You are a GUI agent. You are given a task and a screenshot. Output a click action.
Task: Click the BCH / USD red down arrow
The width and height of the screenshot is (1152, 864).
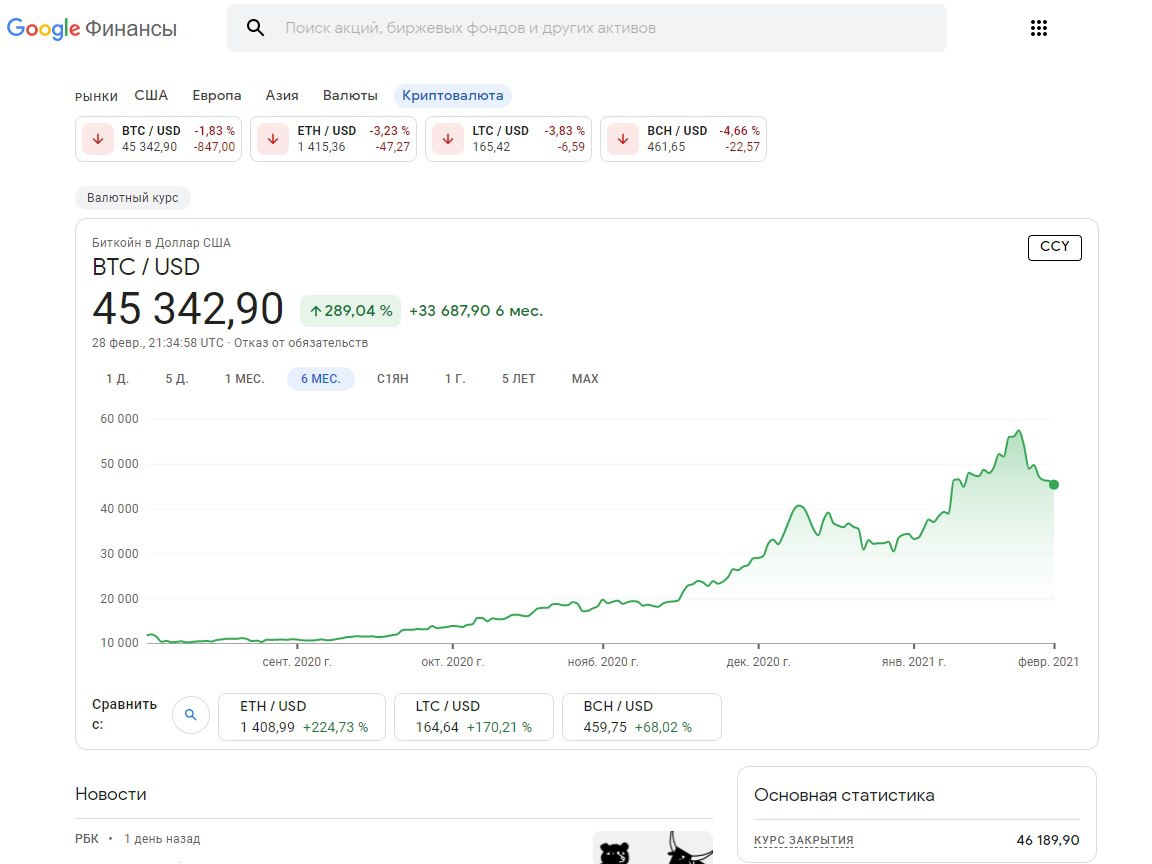(623, 139)
